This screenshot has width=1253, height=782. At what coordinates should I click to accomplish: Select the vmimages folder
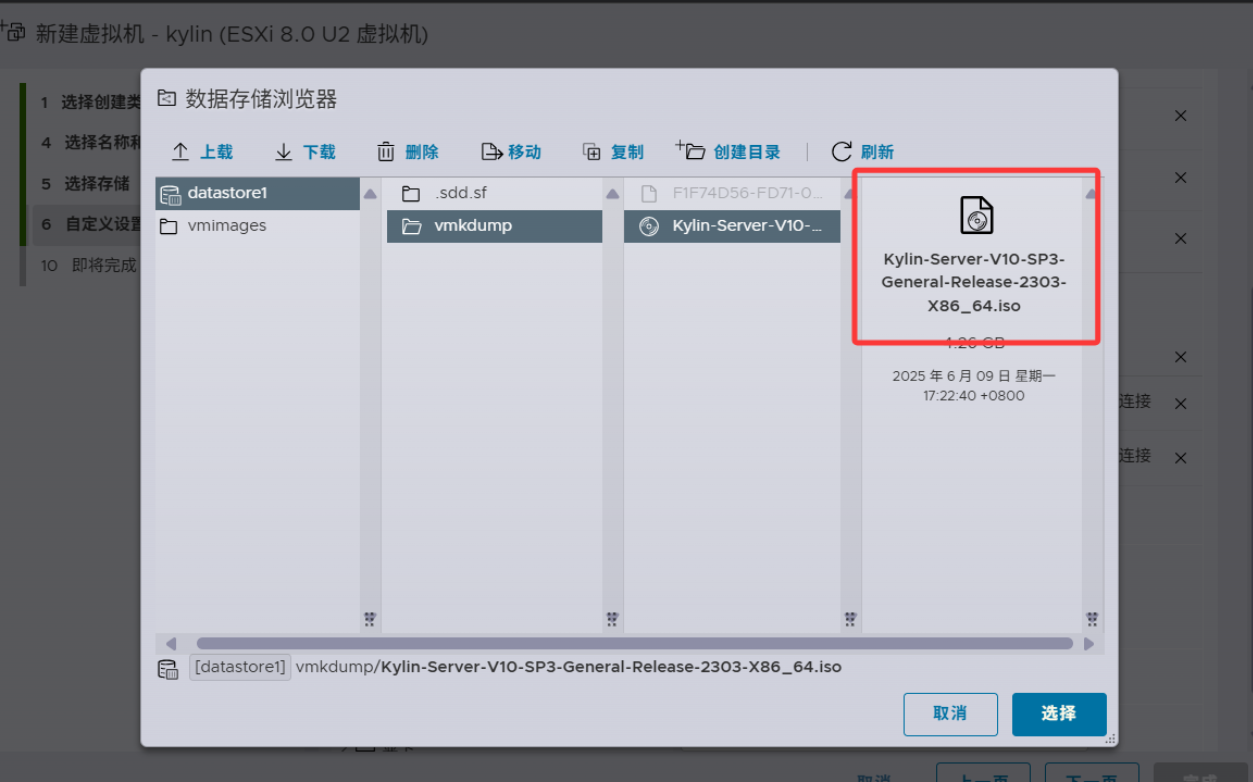click(x=226, y=226)
